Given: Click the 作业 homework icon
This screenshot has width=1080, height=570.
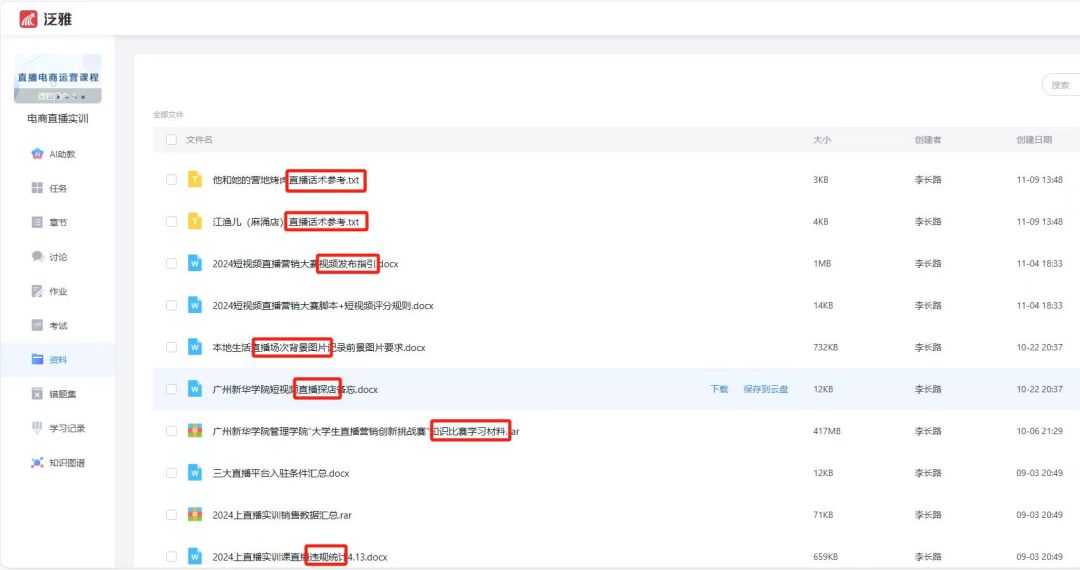Looking at the screenshot, I should click(38, 291).
